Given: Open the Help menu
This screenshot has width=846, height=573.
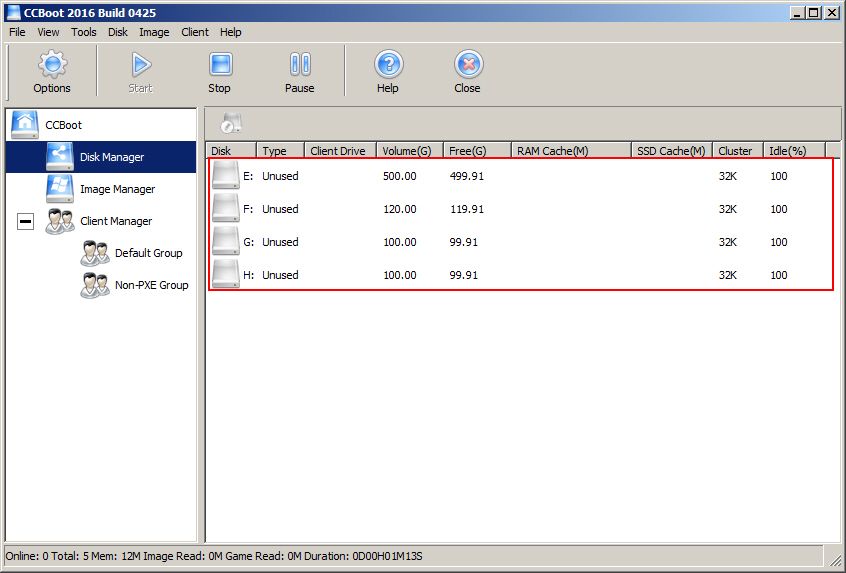Looking at the screenshot, I should tap(230, 32).
